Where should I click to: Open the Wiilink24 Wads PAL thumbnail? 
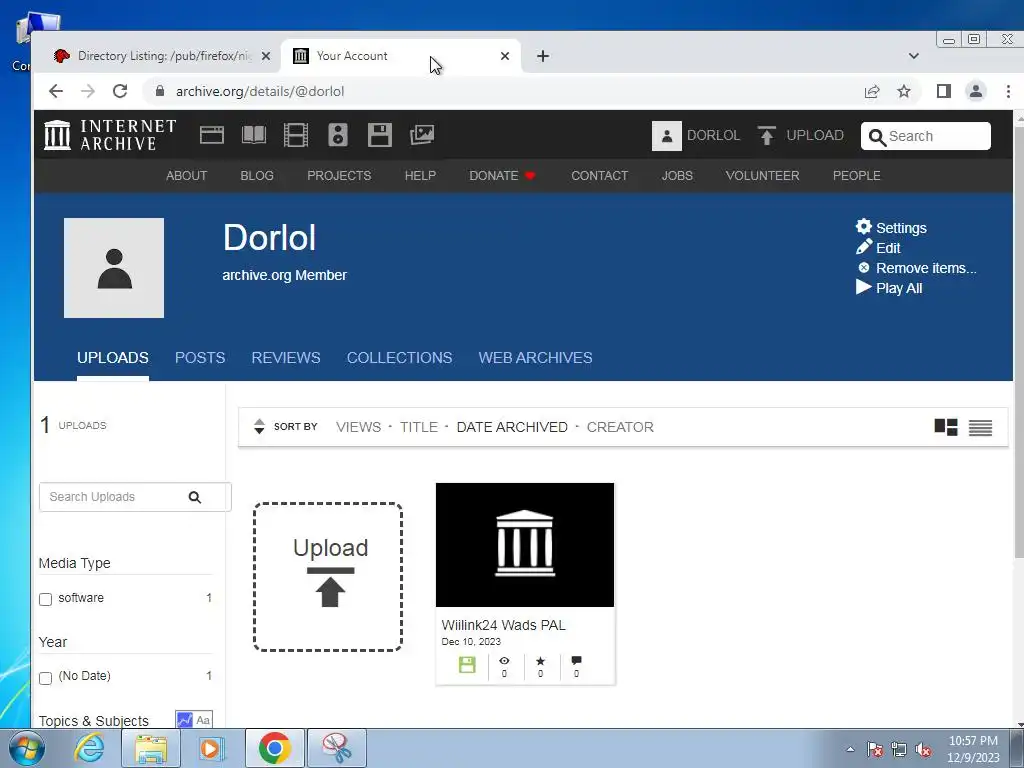tap(525, 545)
